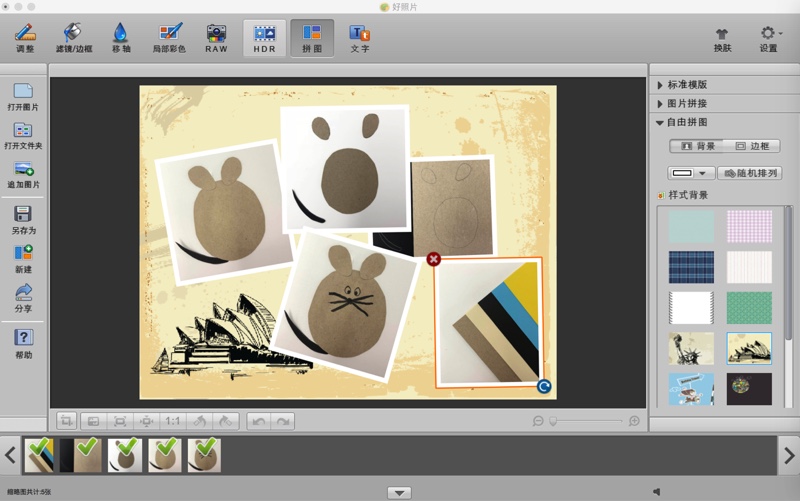Click the blue rotate handle on selected photo
The height and width of the screenshot is (501, 800).
(x=544, y=387)
